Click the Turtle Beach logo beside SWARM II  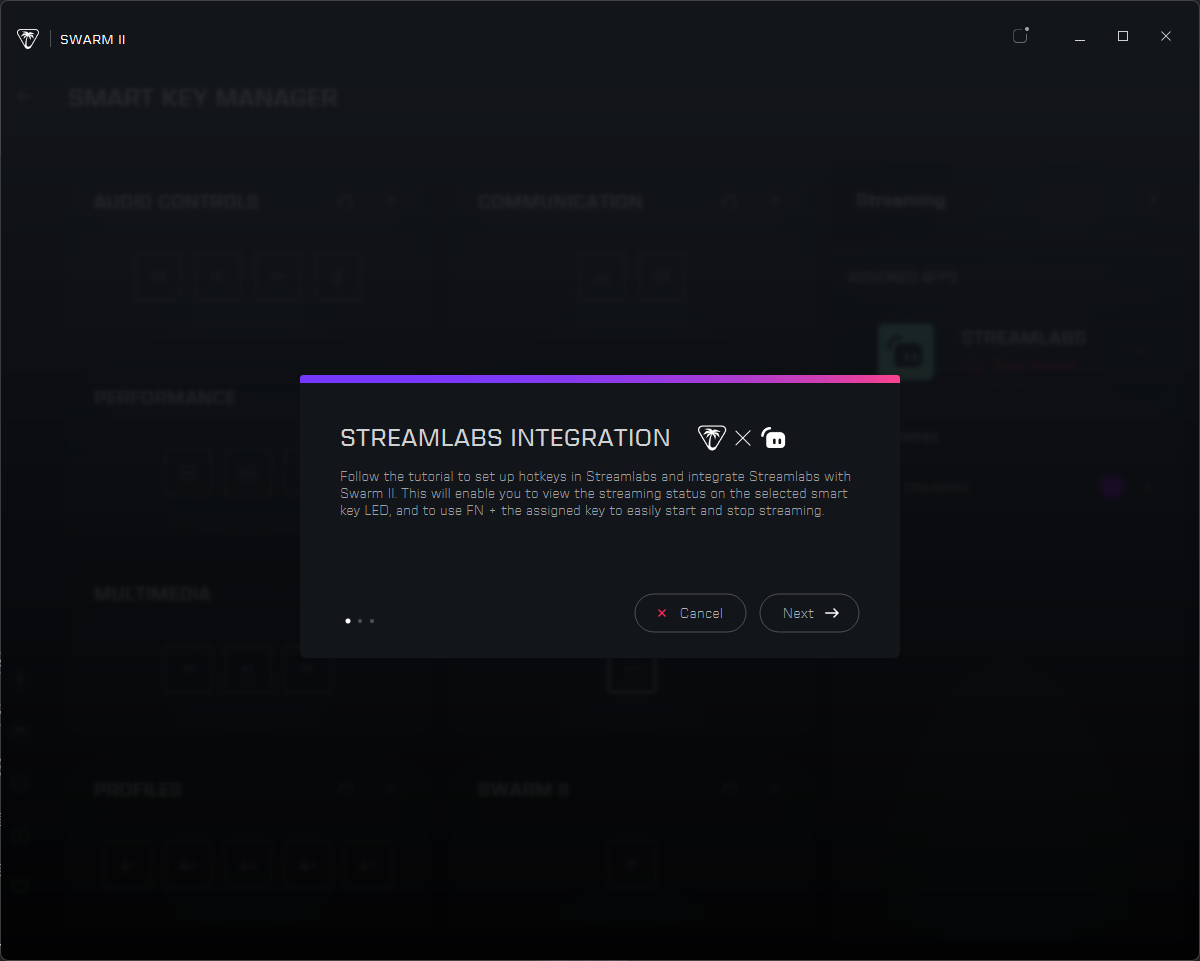[x=28, y=39]
